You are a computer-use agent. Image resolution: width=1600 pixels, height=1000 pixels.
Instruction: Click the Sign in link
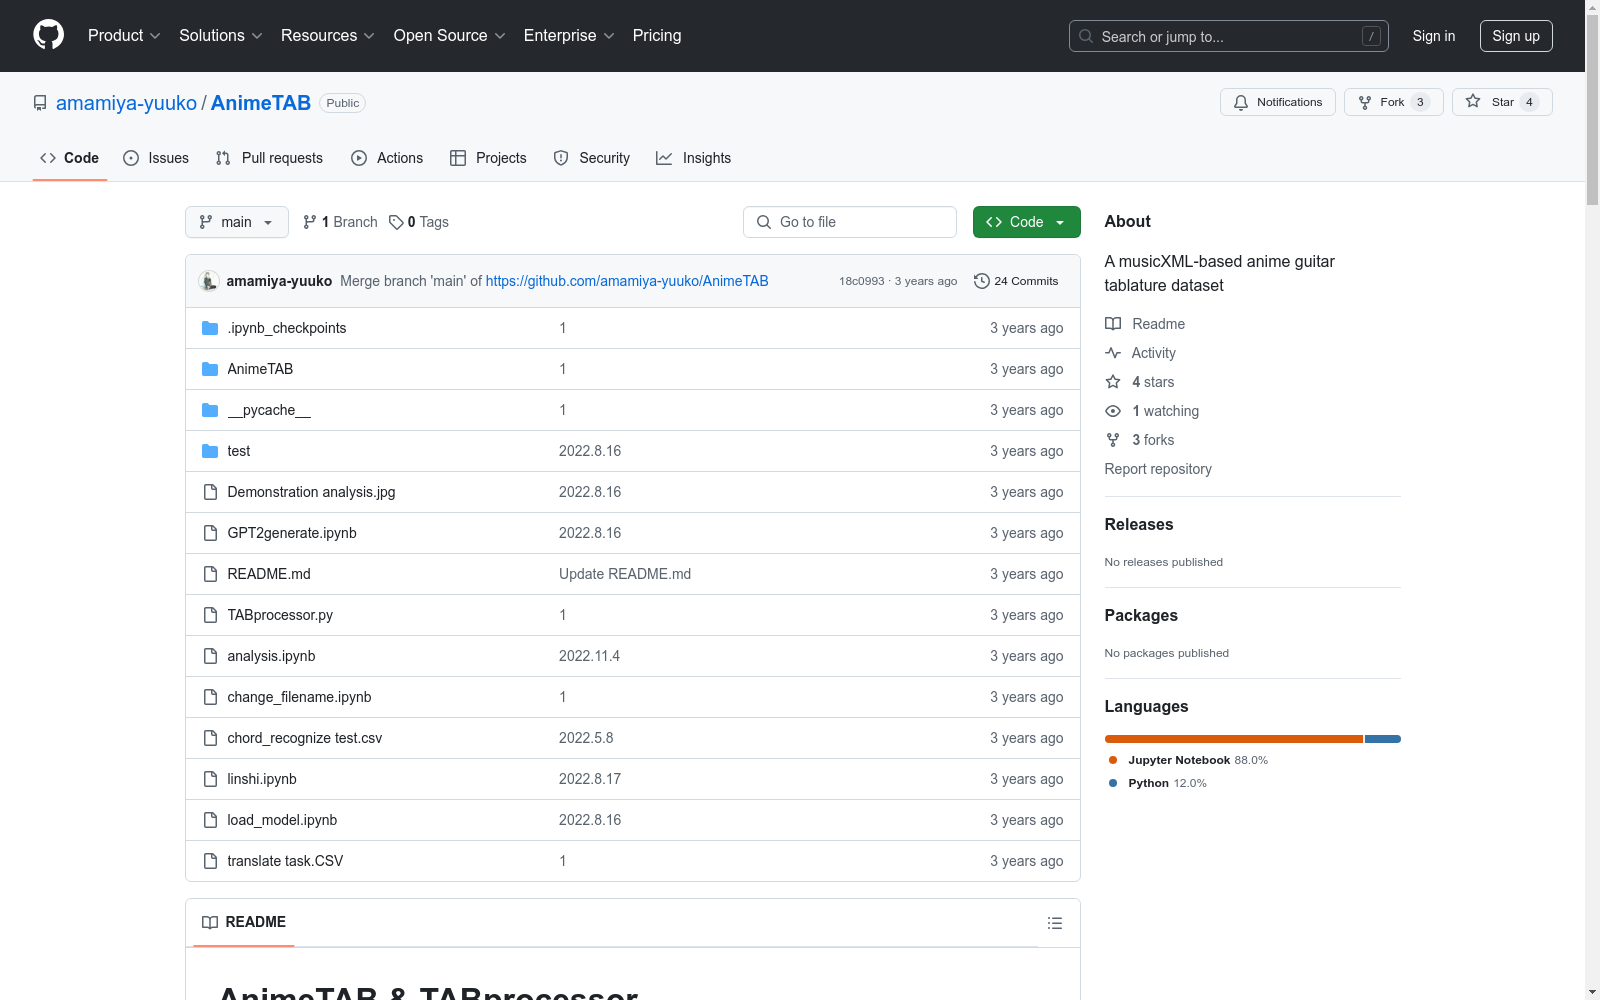tap(1434, 36)
